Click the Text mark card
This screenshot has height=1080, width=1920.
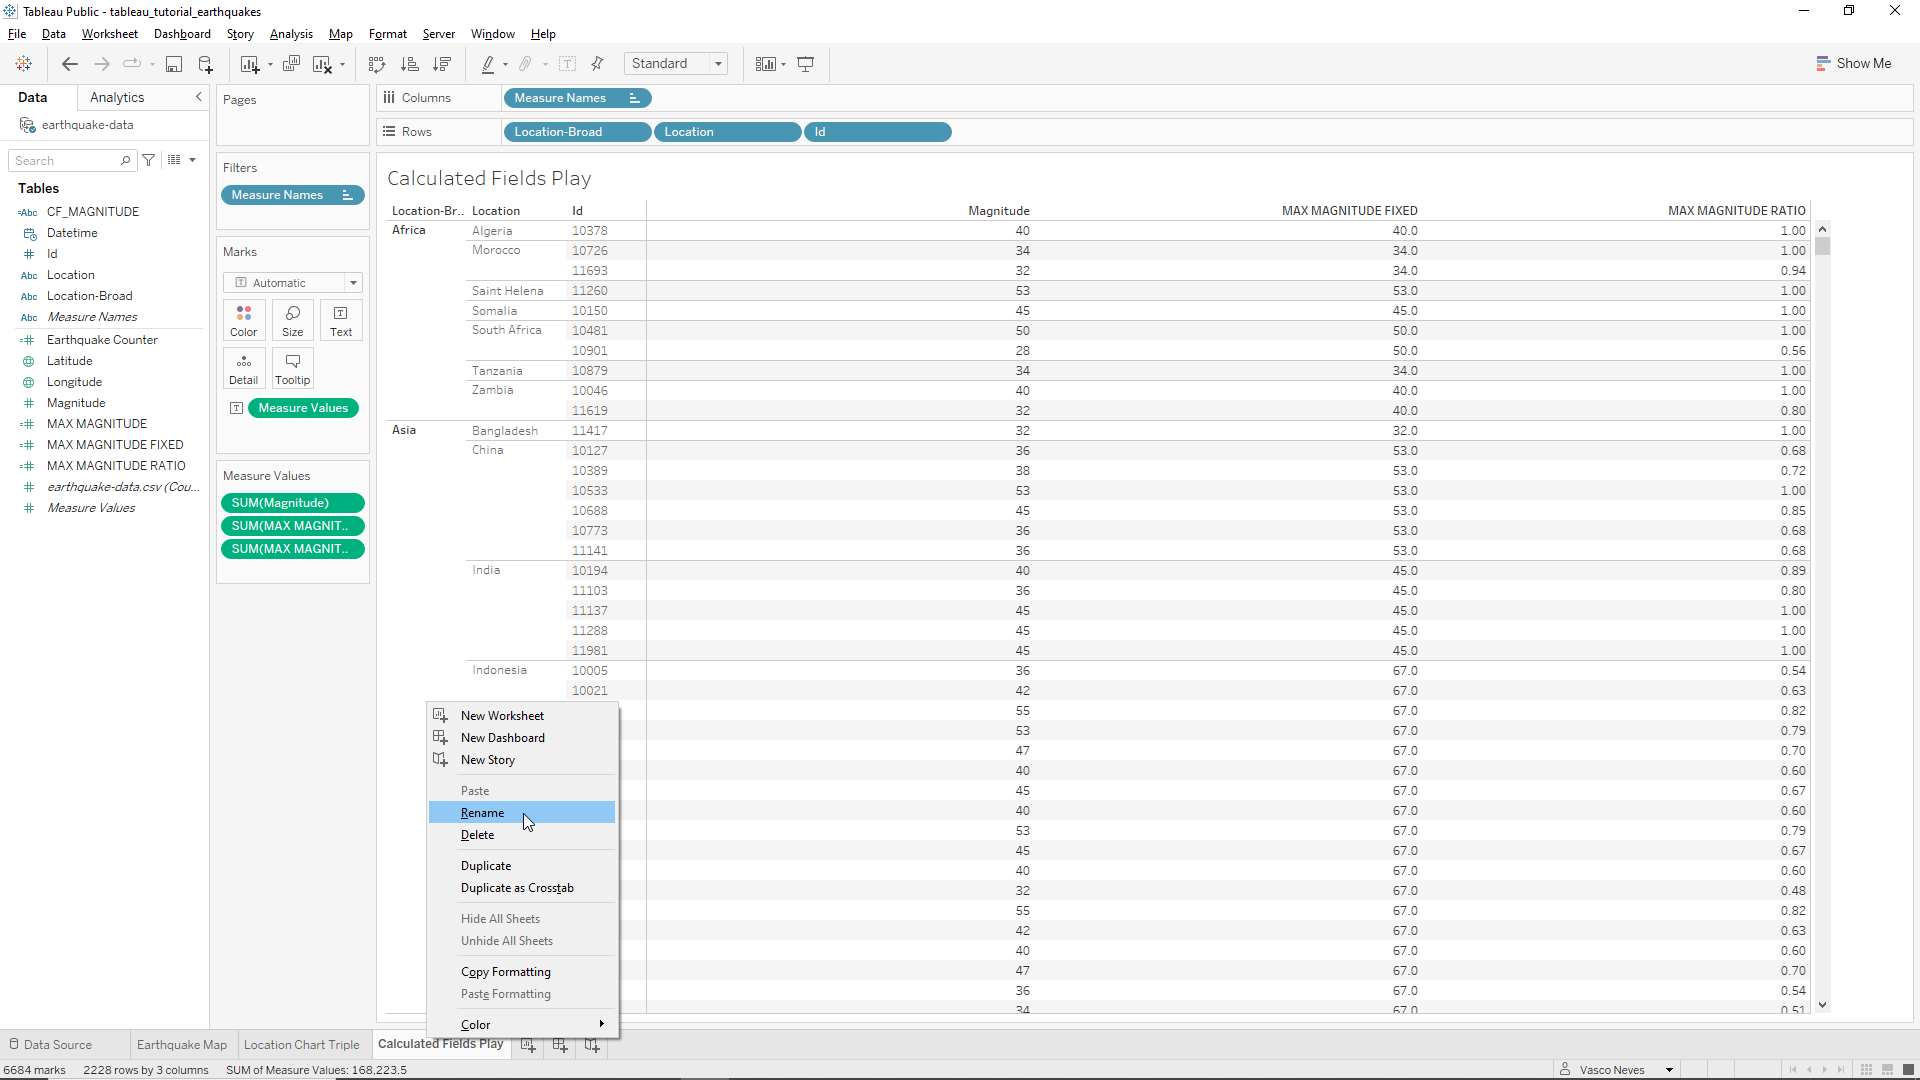(341, 320)
